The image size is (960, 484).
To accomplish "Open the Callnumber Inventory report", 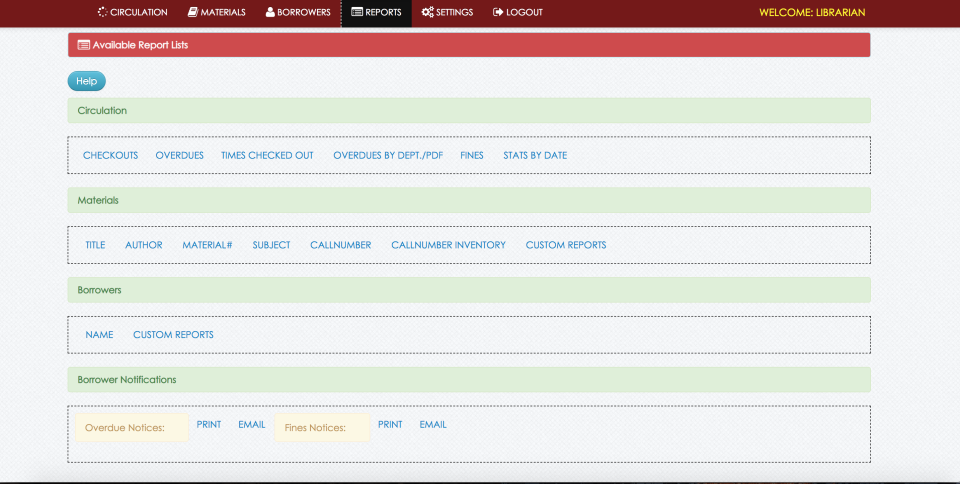I will [448, 245].
